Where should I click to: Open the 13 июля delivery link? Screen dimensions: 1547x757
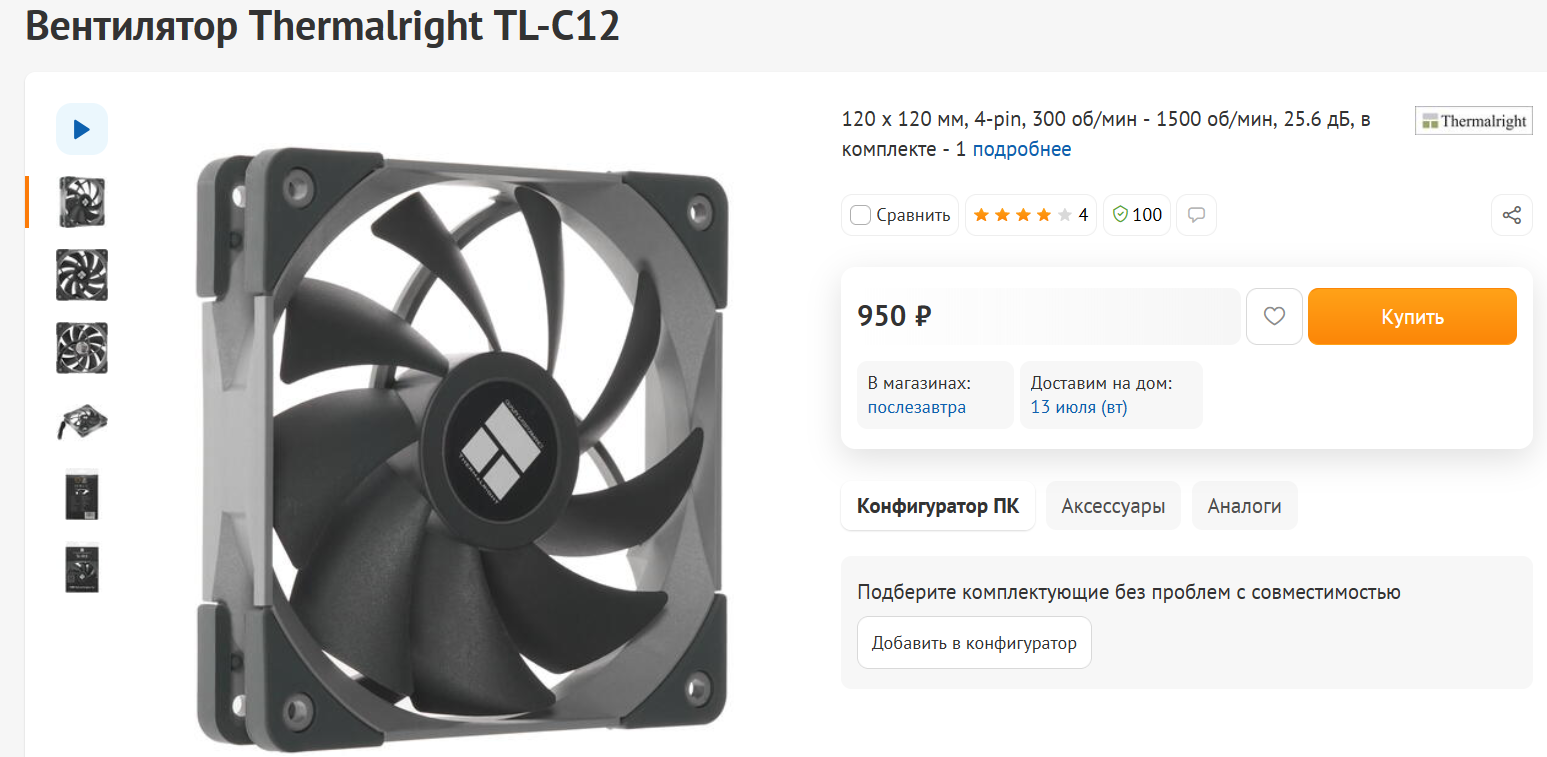1079,408
